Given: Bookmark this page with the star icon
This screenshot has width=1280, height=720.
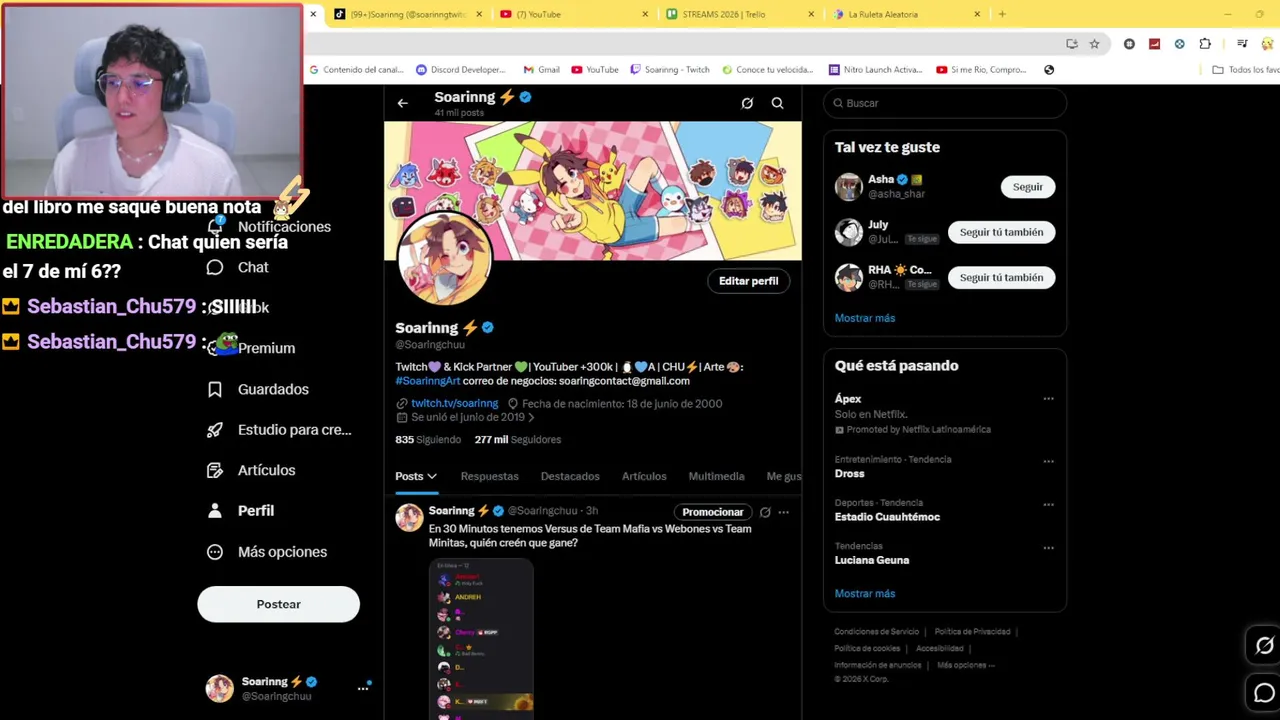Looking at the screenshot, I should 1094,44.
